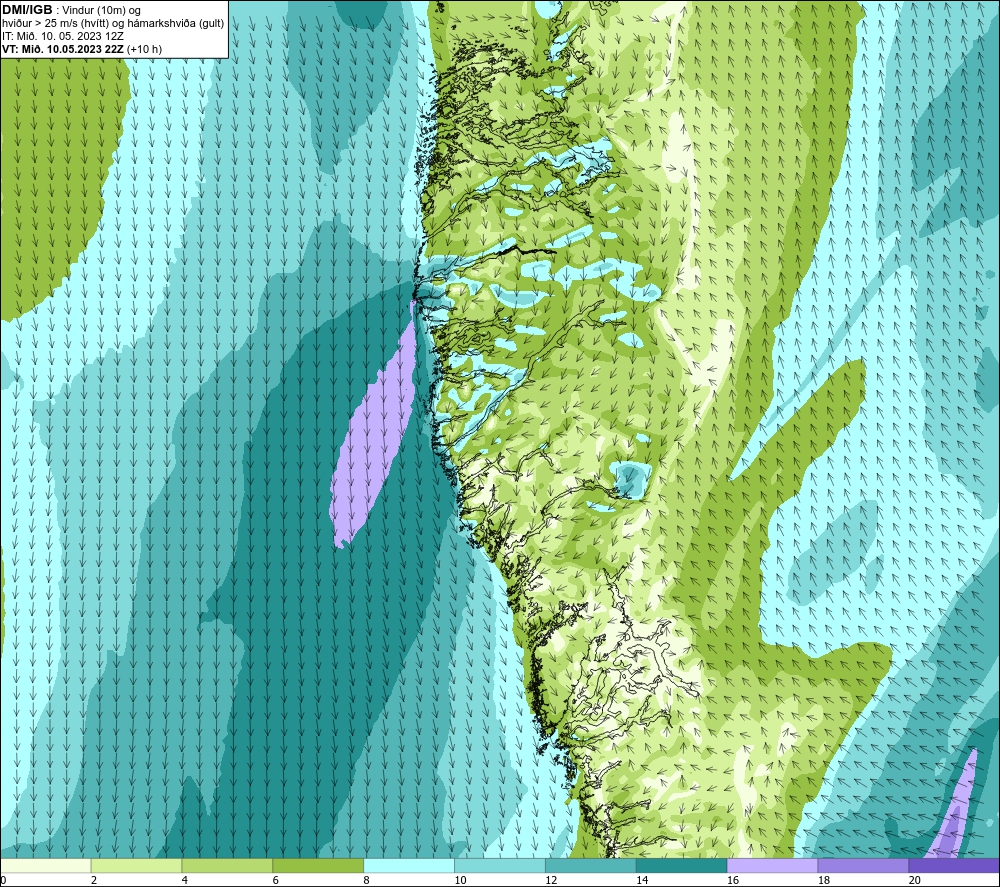Click the 8–10 m/s light cyan legend swatch
Image resolution: width=1000 pixels, height=887 pixels.
409,865
